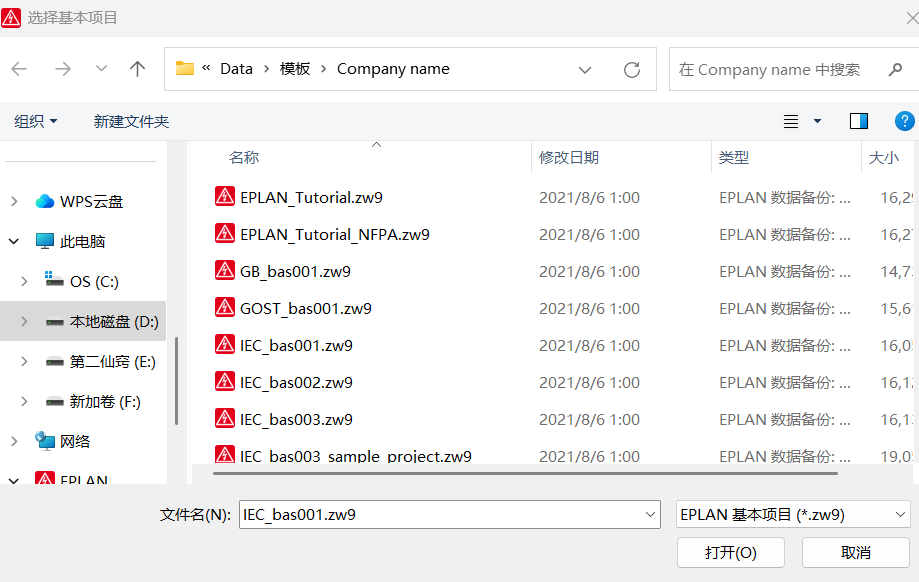This screenshot has width=919, height=582.
Task: Click the Forward navigation arrow
Action: (x=62, y=69)
